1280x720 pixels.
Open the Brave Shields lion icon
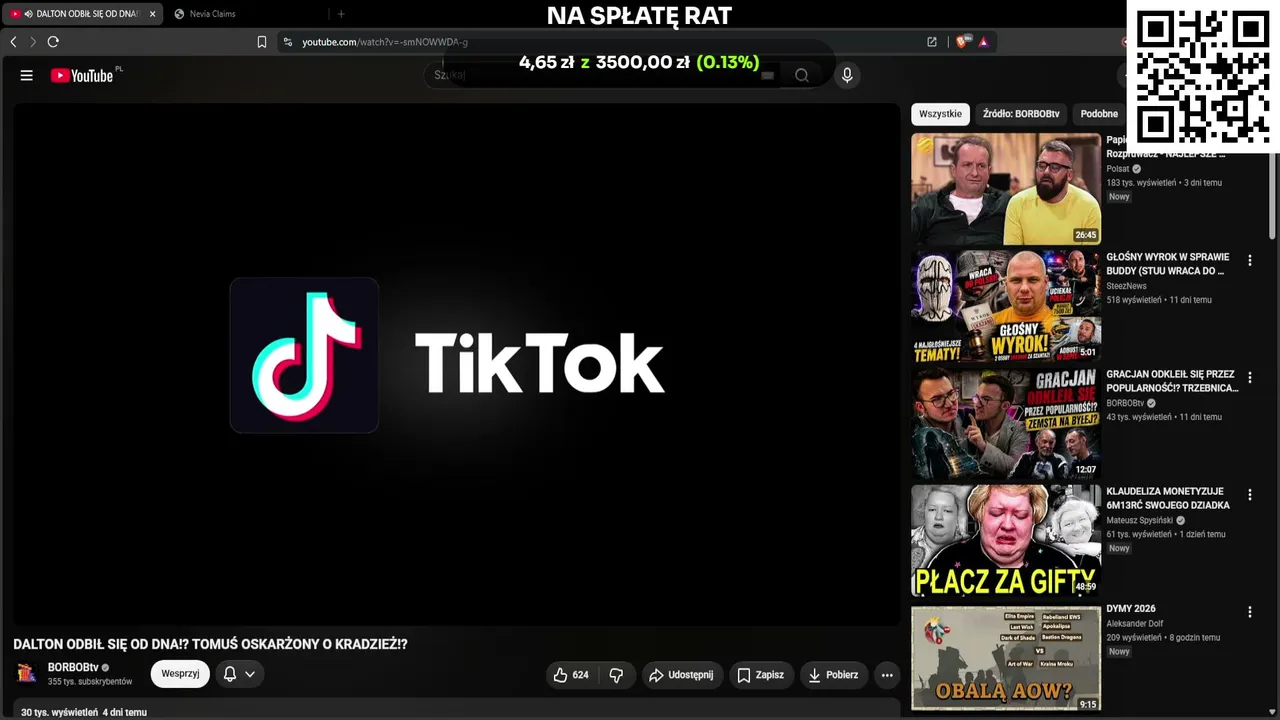(x=963, y=42)
